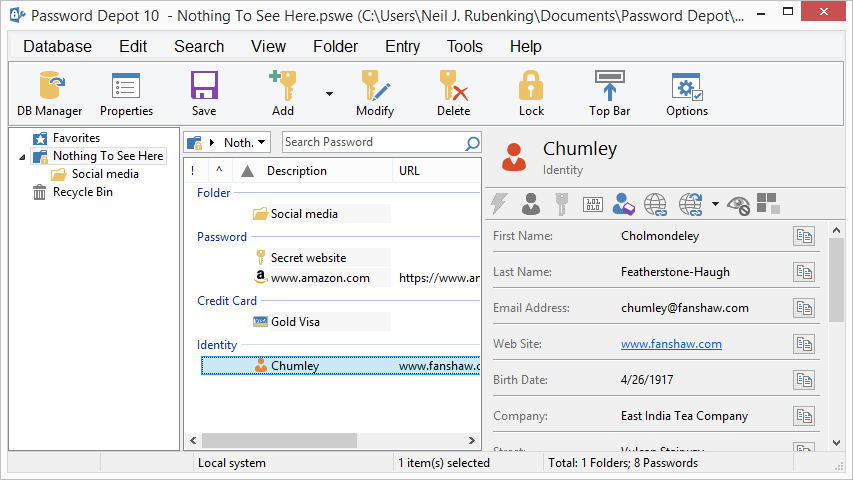Click the exclamation mark column header
The width and height of the screenshot is (853, 480).
coord(193,171)
